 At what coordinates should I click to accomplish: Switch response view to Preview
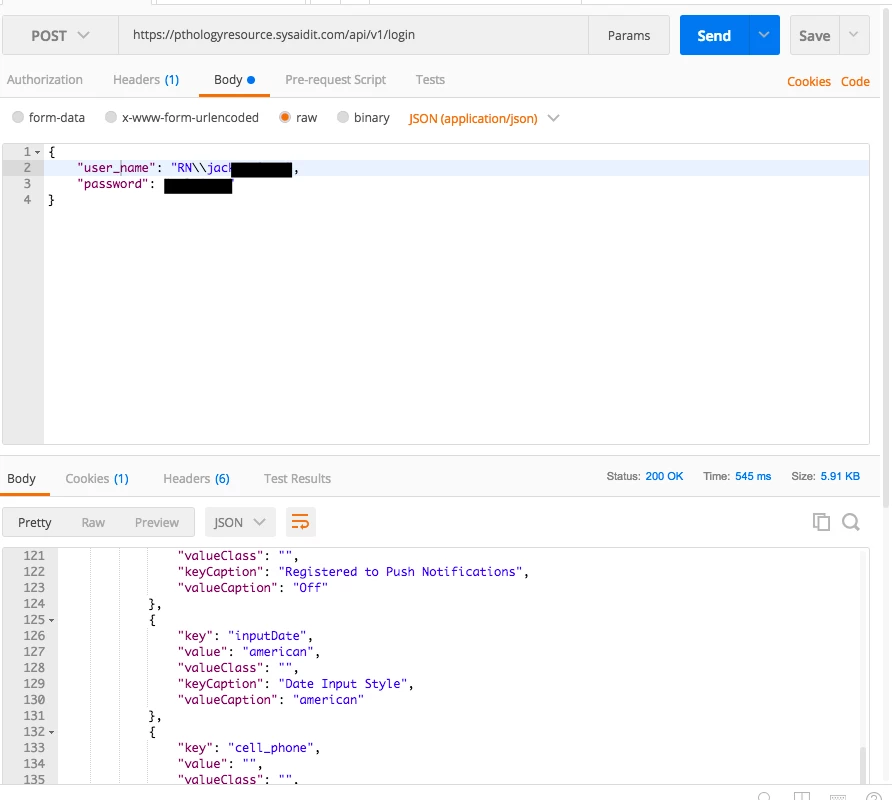[157, 522]
